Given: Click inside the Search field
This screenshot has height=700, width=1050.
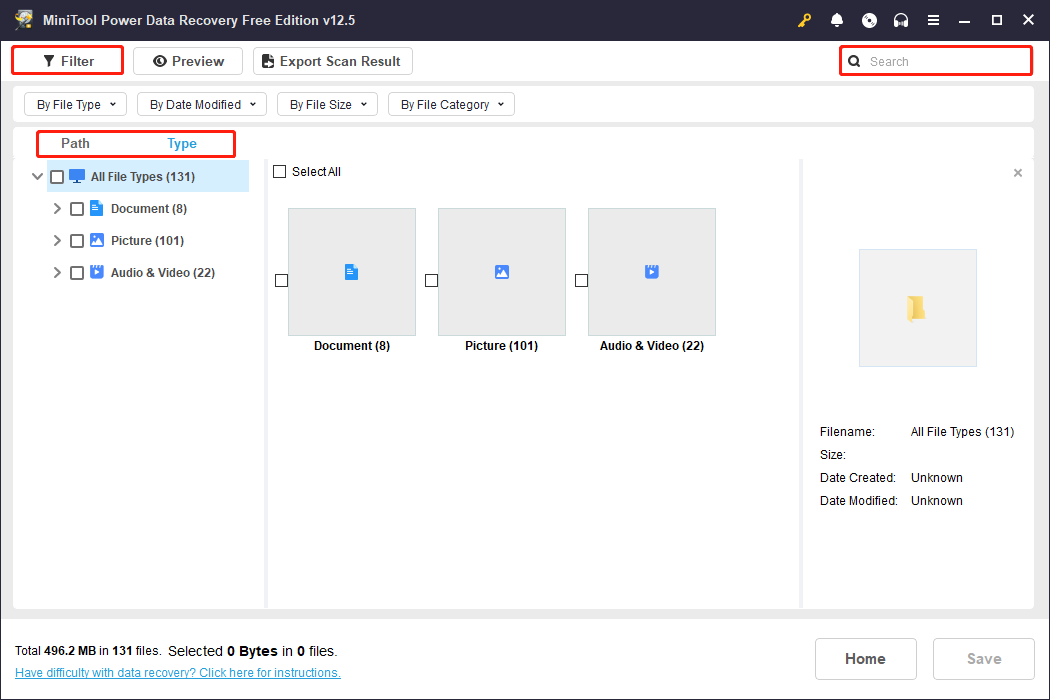Looking at the screenshot, I should click(935, 61).
